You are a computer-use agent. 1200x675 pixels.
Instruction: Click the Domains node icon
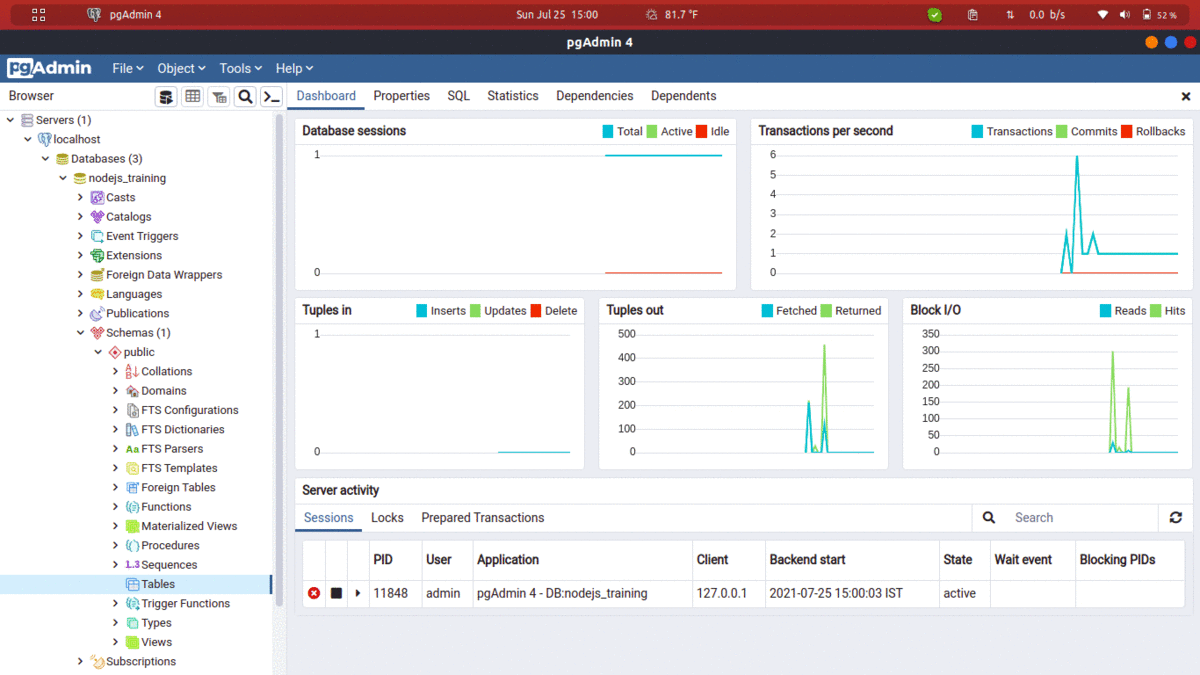pos(132,391)
